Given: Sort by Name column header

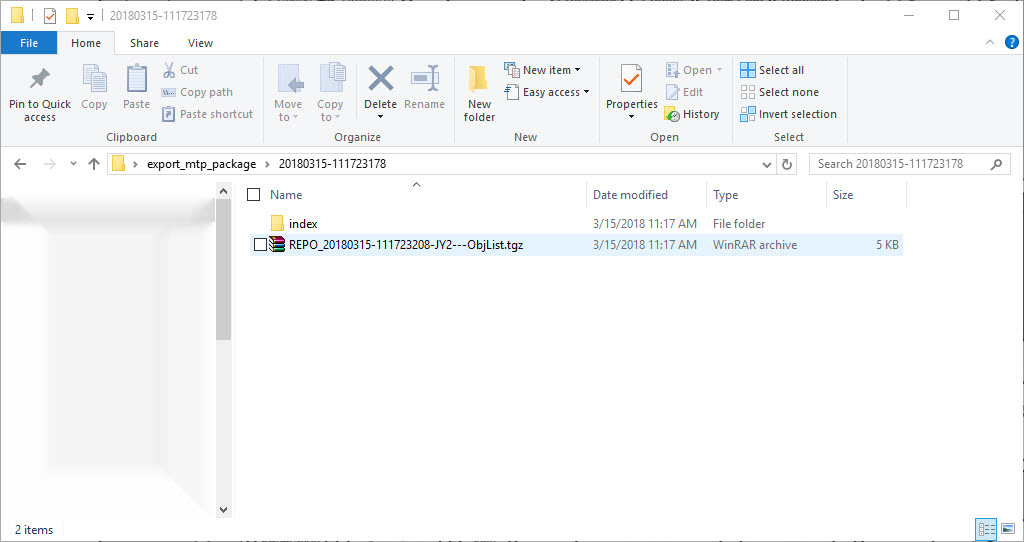Looking at the screenshot, I should 286,195.
